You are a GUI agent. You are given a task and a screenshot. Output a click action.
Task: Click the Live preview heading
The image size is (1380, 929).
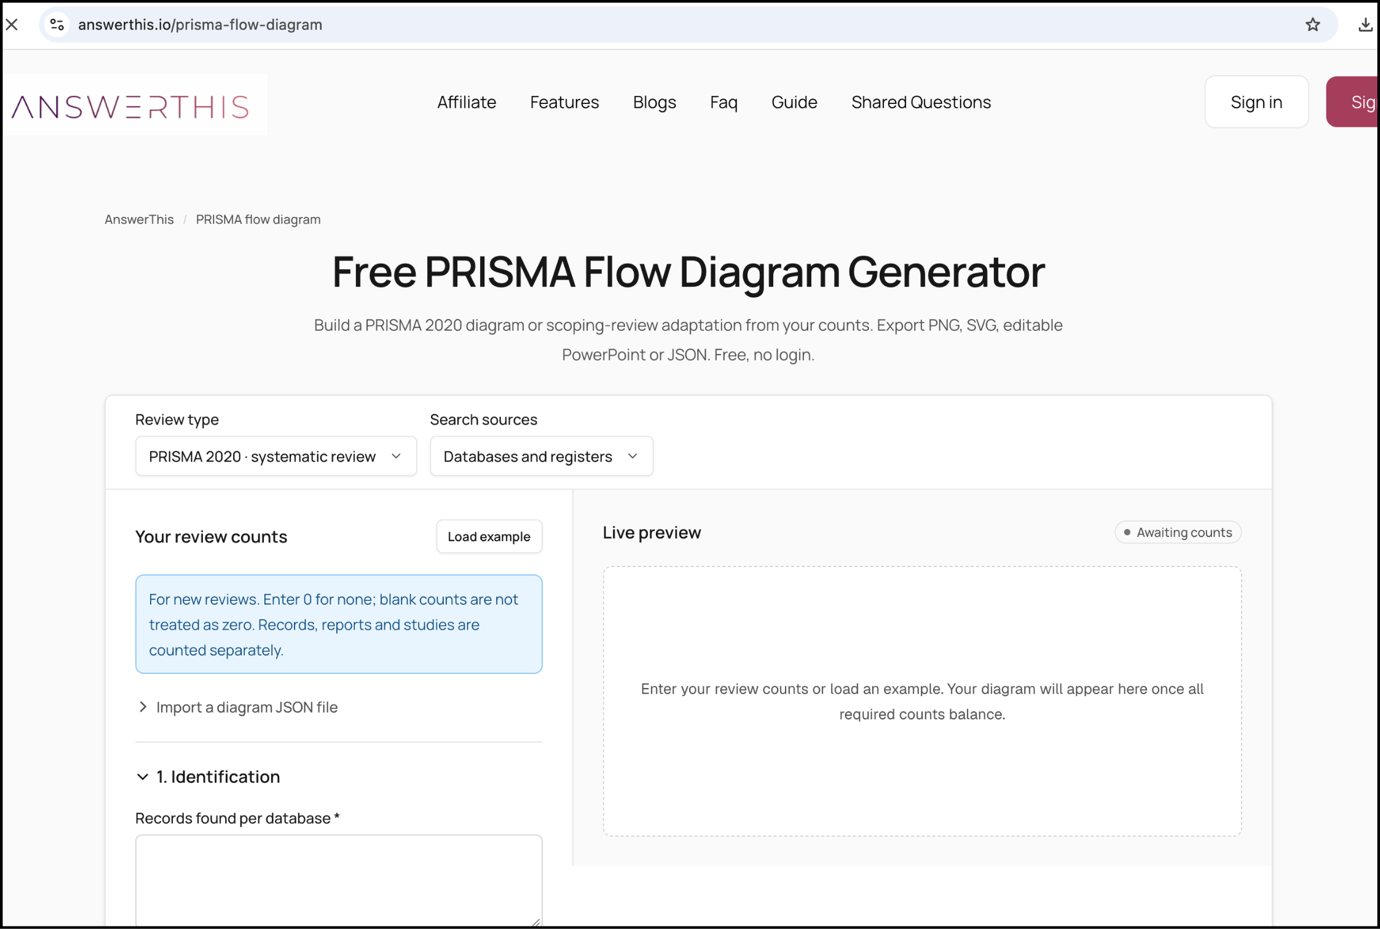(652, 533)
